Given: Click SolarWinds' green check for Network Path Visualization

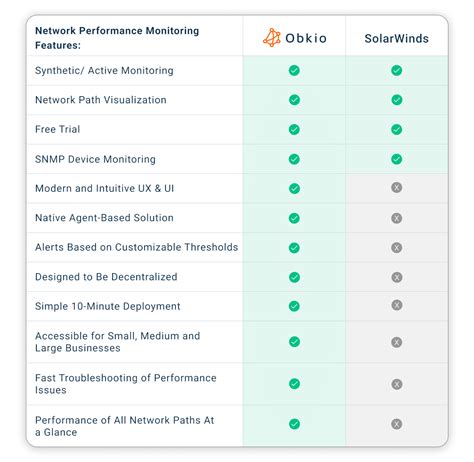Looking at the screenshot, I should tap(397, 100).
